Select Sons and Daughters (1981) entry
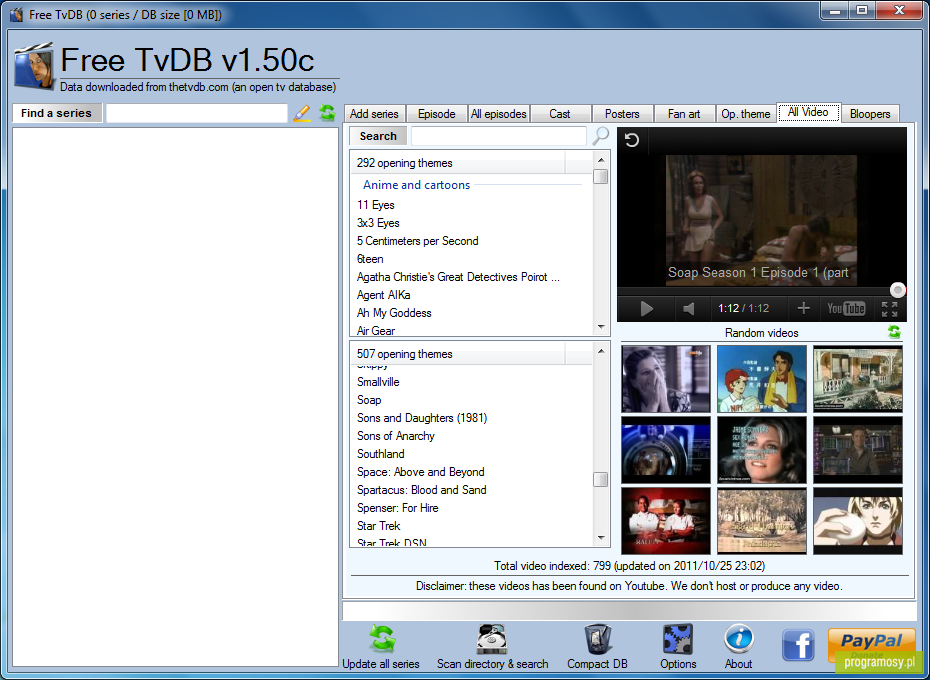The height and width of the screenshot is (680, 930). tap(422, 418)
